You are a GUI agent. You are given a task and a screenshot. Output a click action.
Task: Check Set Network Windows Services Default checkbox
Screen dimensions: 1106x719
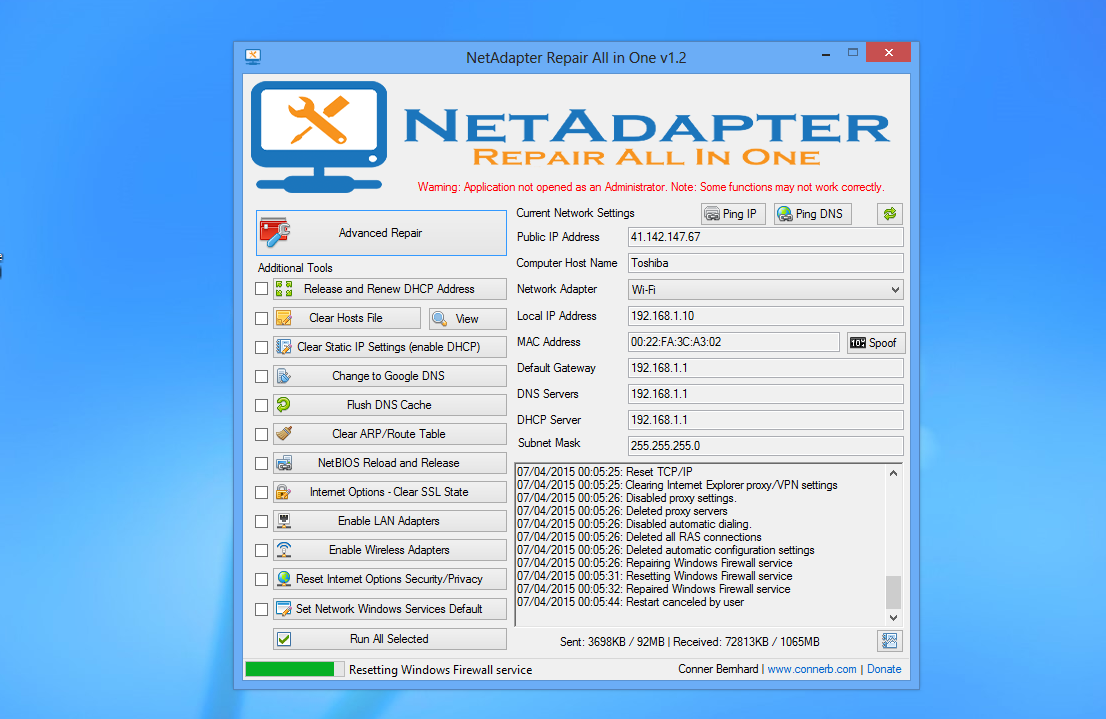click(x=262, y=608)
